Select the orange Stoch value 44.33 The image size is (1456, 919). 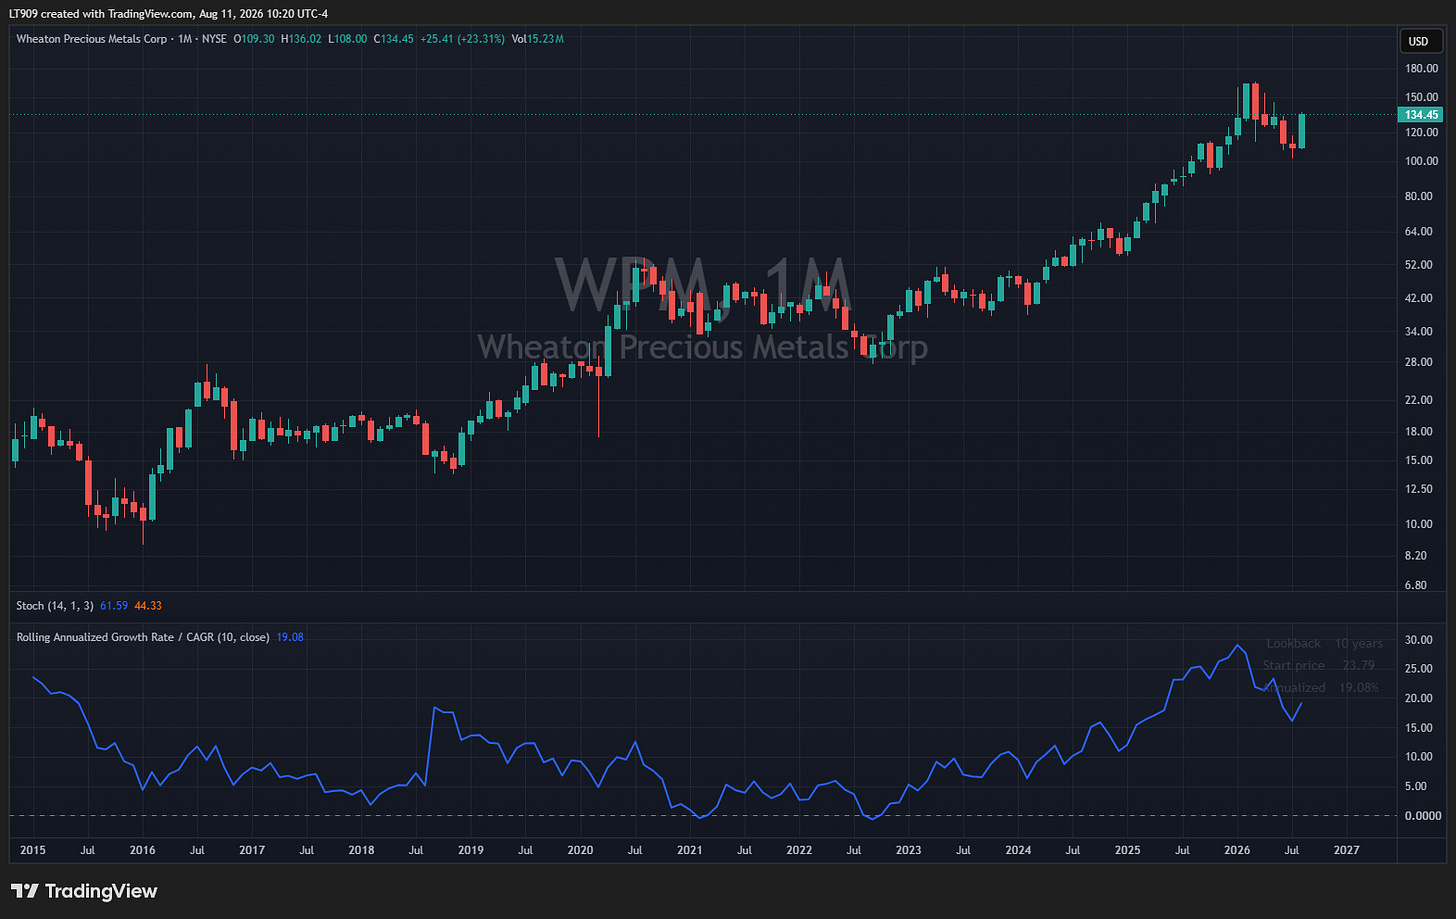[148, 605]
